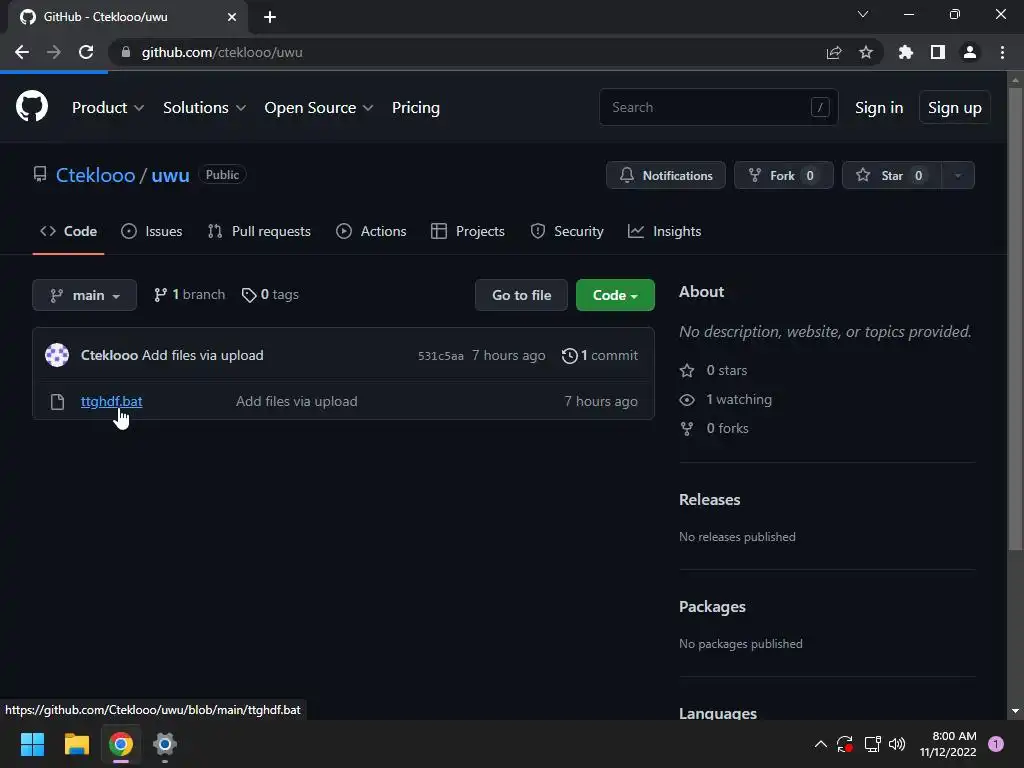Open the Cteklooo owner link

[x=95, y=175]
